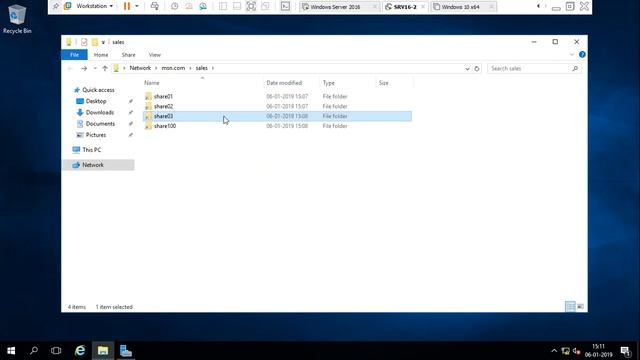This screenshot has width=640, height=360.
Task: Click the revert snapshot icon
Action: (x=189, y=6)
